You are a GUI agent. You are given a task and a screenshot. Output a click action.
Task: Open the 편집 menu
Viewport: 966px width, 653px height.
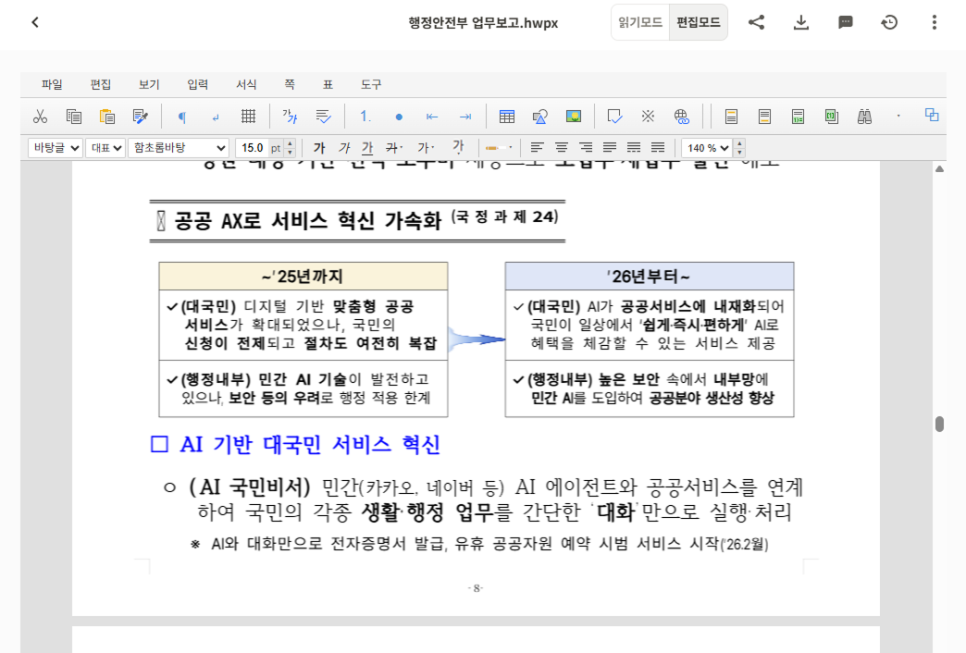(x=100, y=84)
